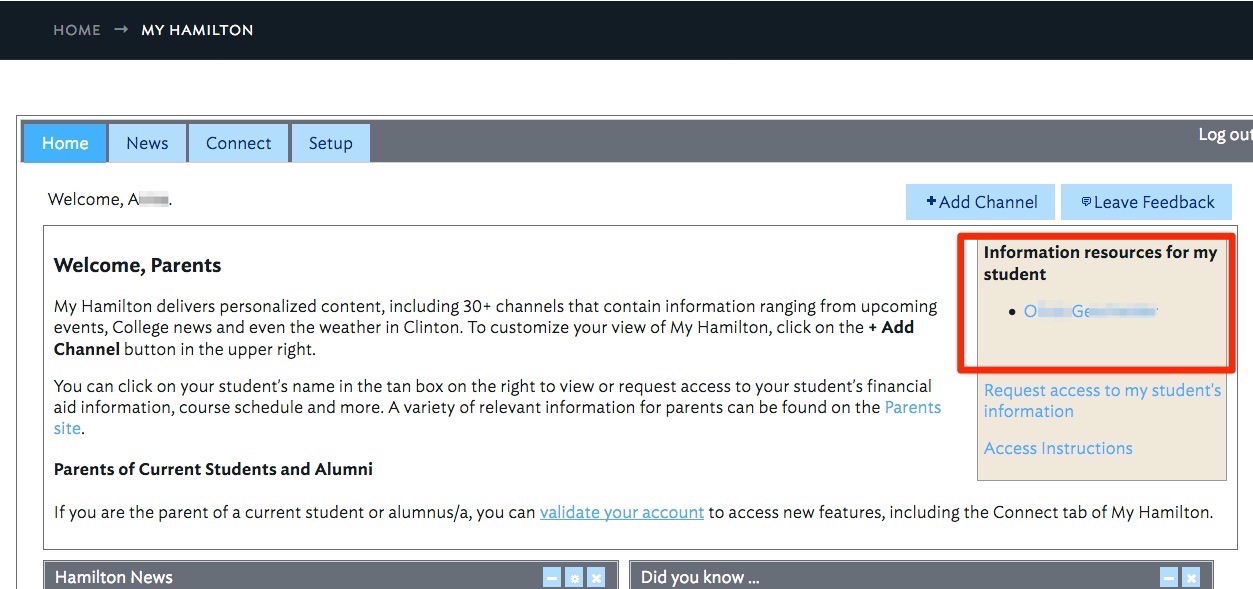Go to HOME in the breadcrumb
This screenshot has height=589, width=1253.
(77, 30)
